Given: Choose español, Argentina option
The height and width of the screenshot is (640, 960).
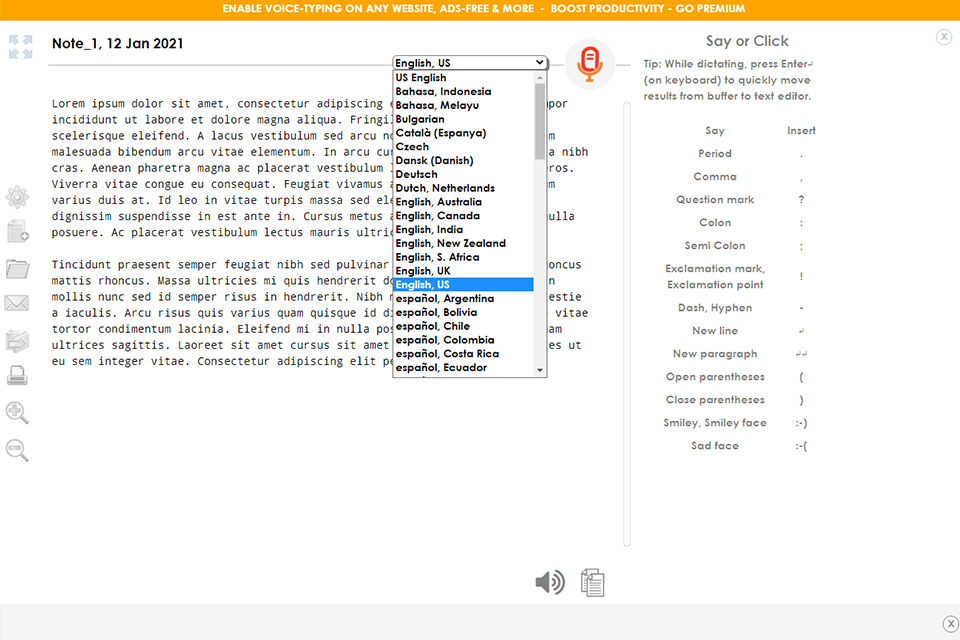Looking at the screenshot, I should click(x=463, y=298).
